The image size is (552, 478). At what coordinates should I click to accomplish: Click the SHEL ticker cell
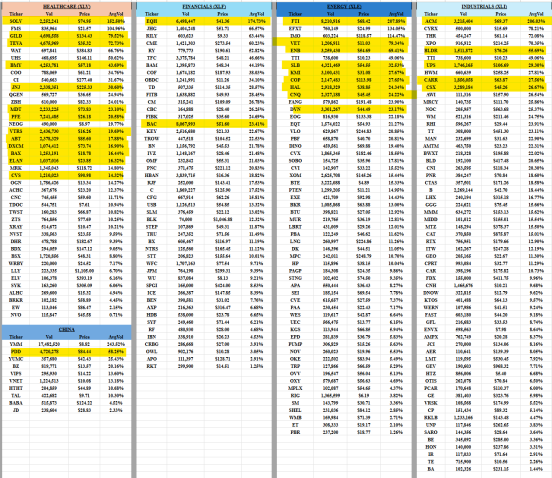tap(295, 410)
